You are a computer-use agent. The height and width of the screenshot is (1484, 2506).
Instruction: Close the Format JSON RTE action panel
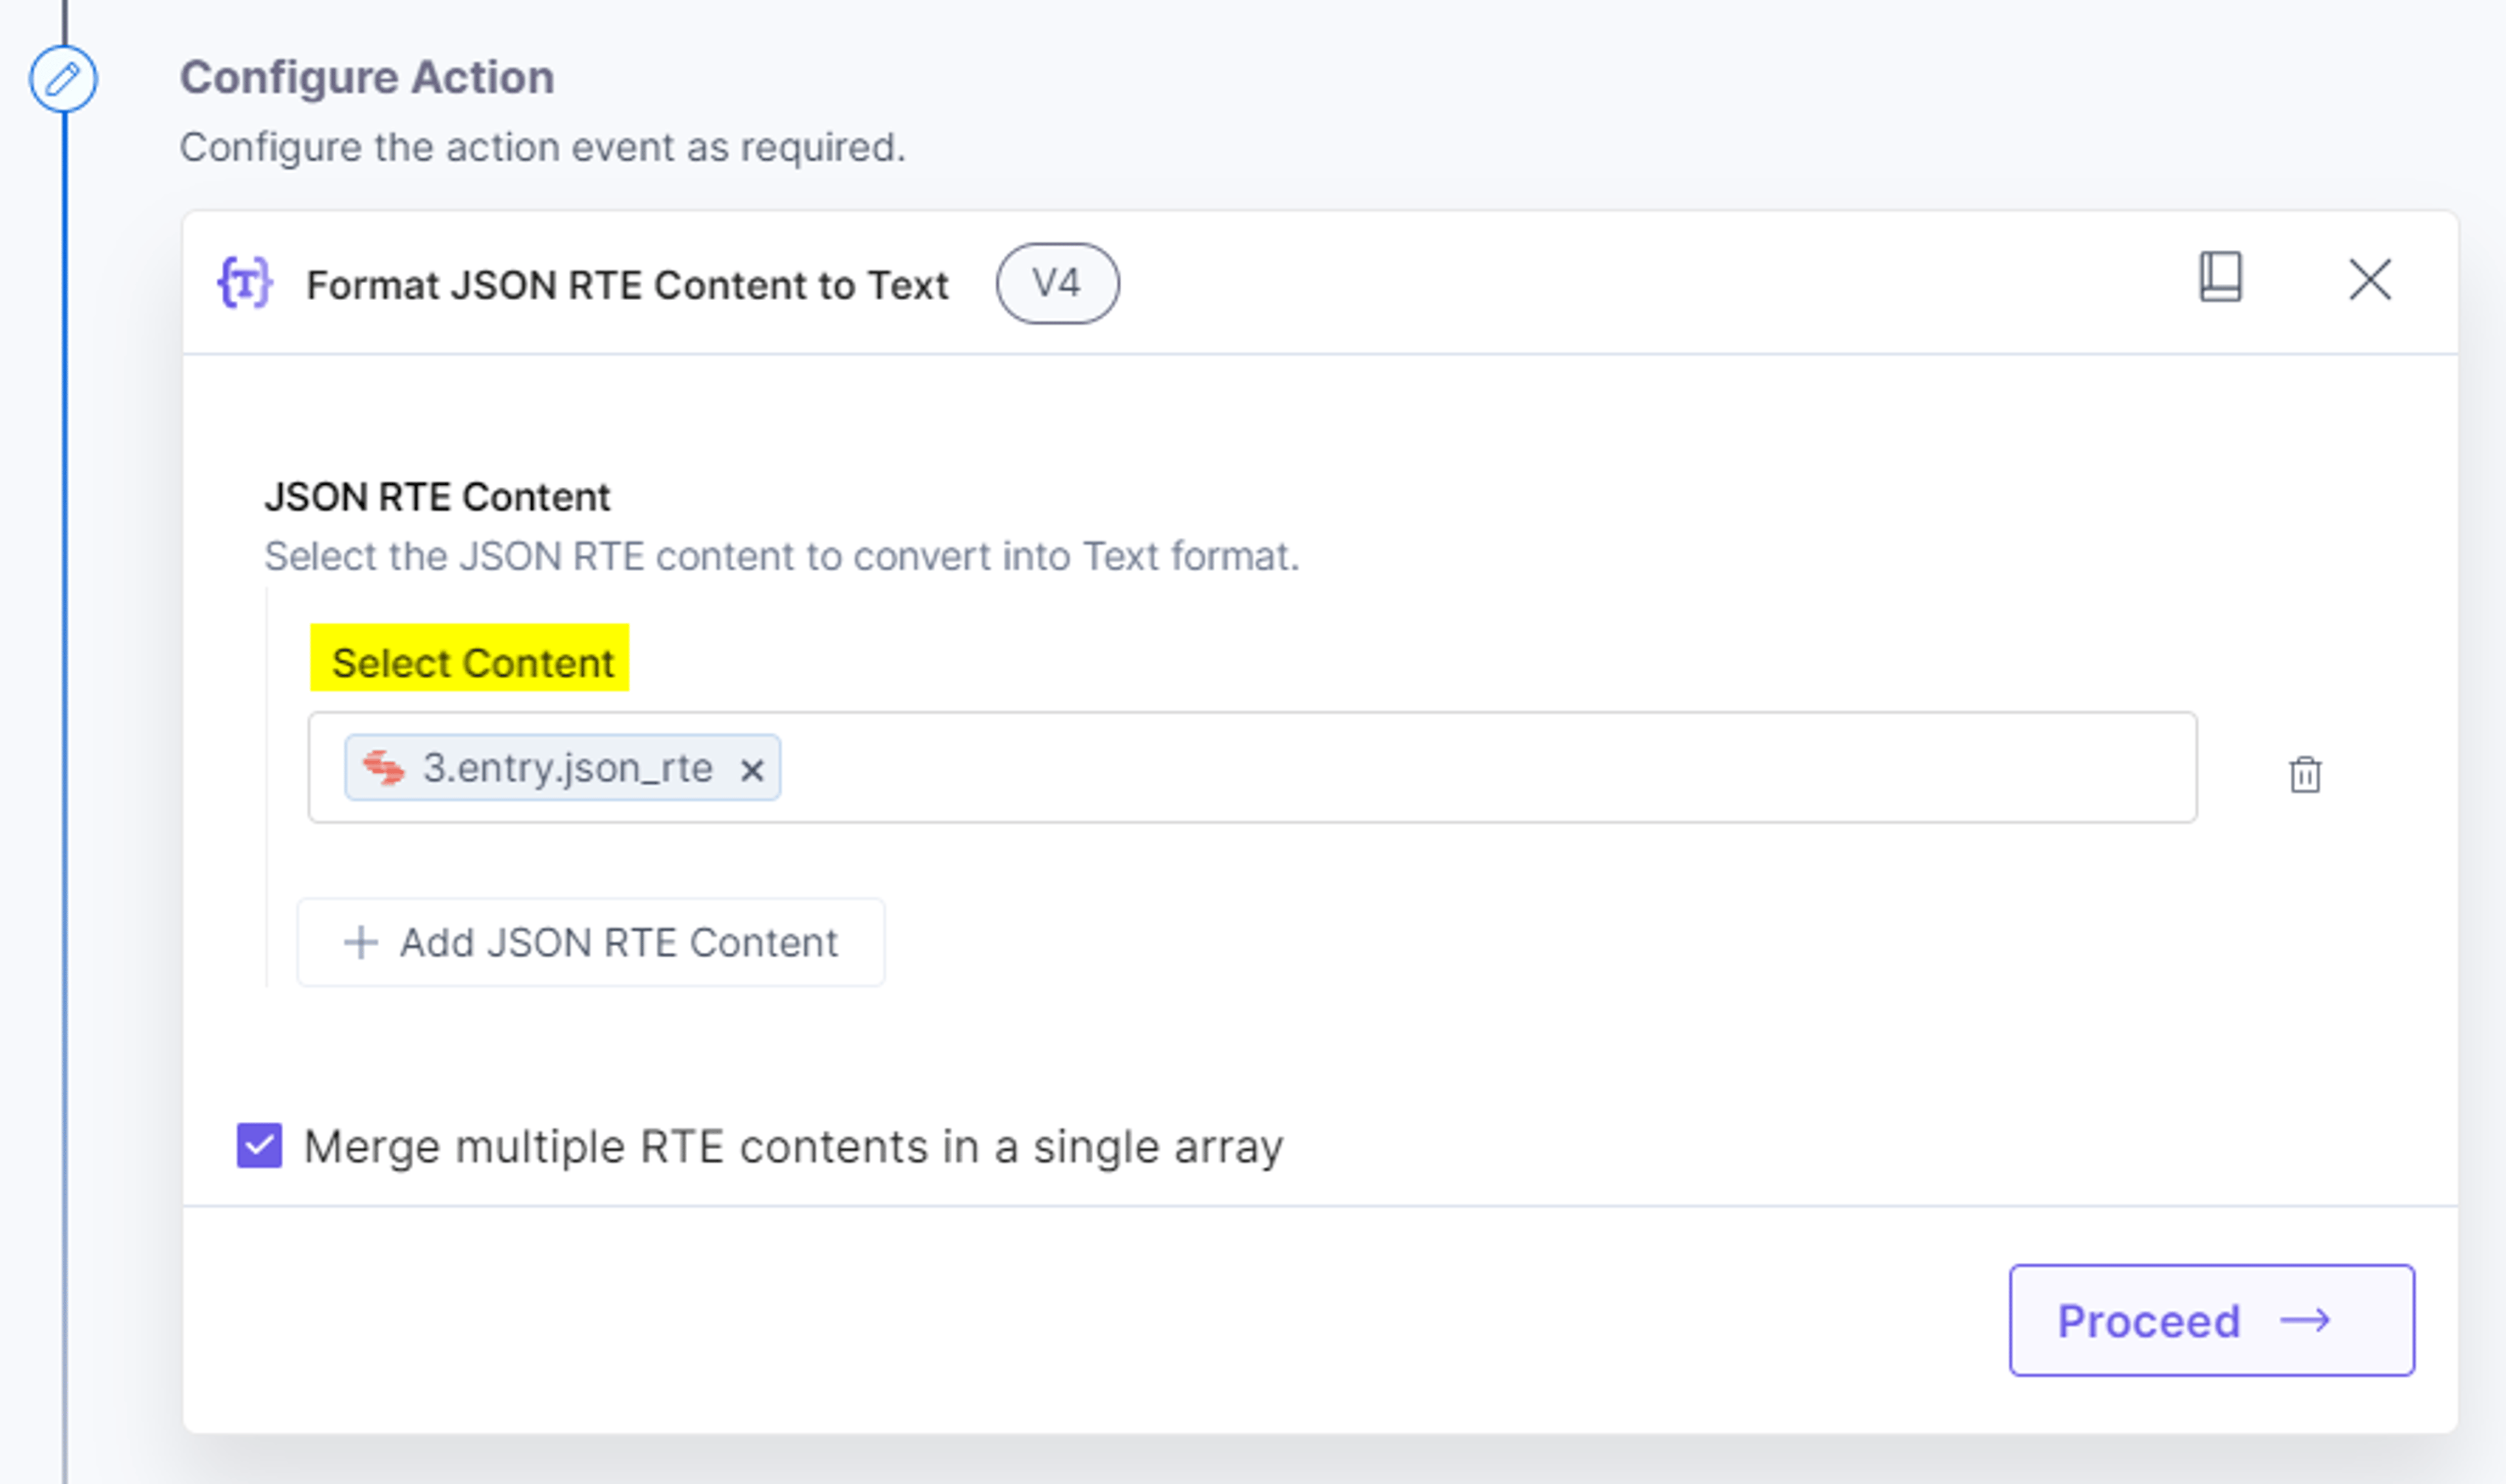click(2369, 279)
